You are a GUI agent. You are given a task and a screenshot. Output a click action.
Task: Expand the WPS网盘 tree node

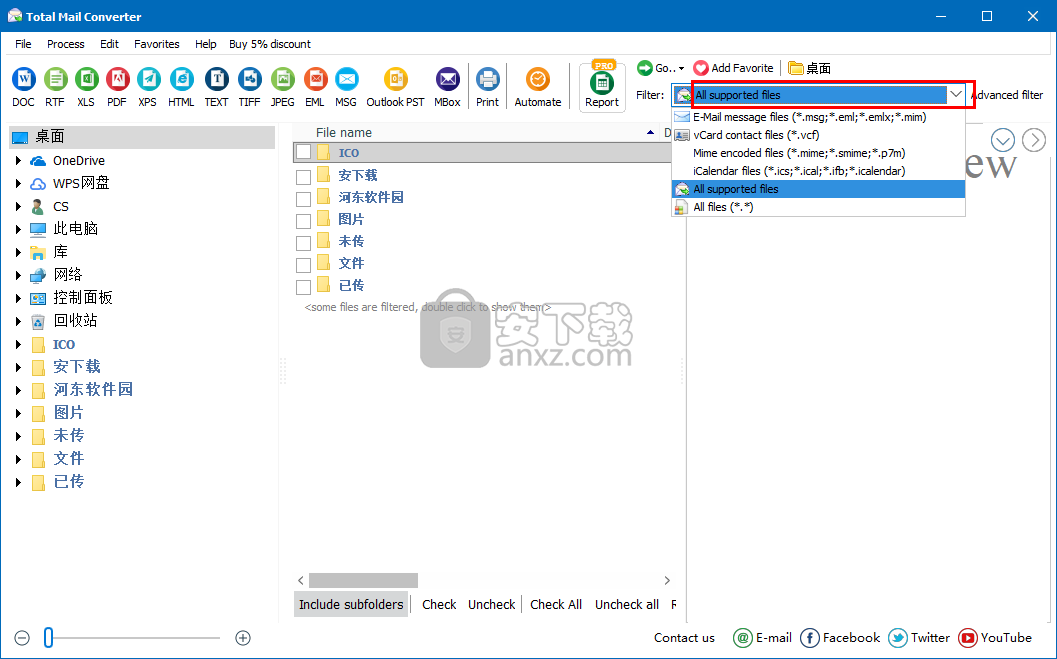[x=18, y=183]
